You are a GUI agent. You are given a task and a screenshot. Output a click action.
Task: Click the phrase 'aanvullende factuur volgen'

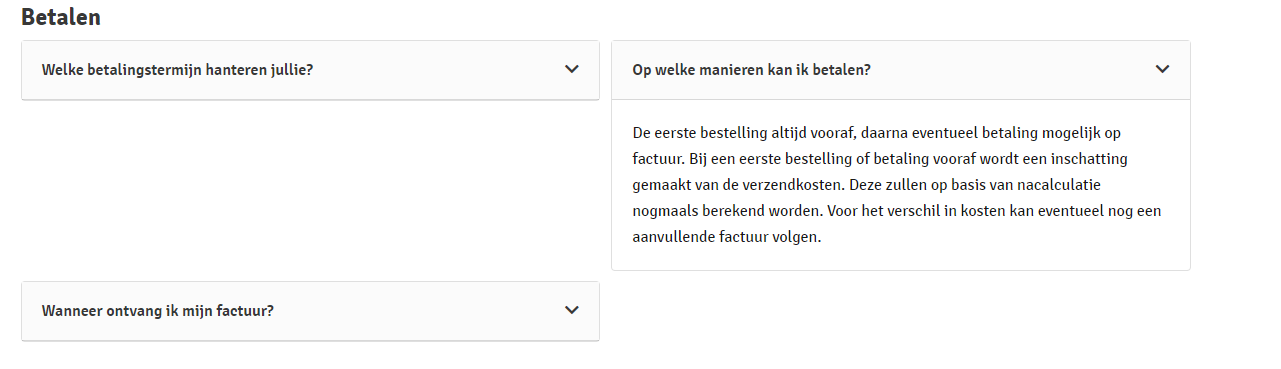(x=727, y=238)
